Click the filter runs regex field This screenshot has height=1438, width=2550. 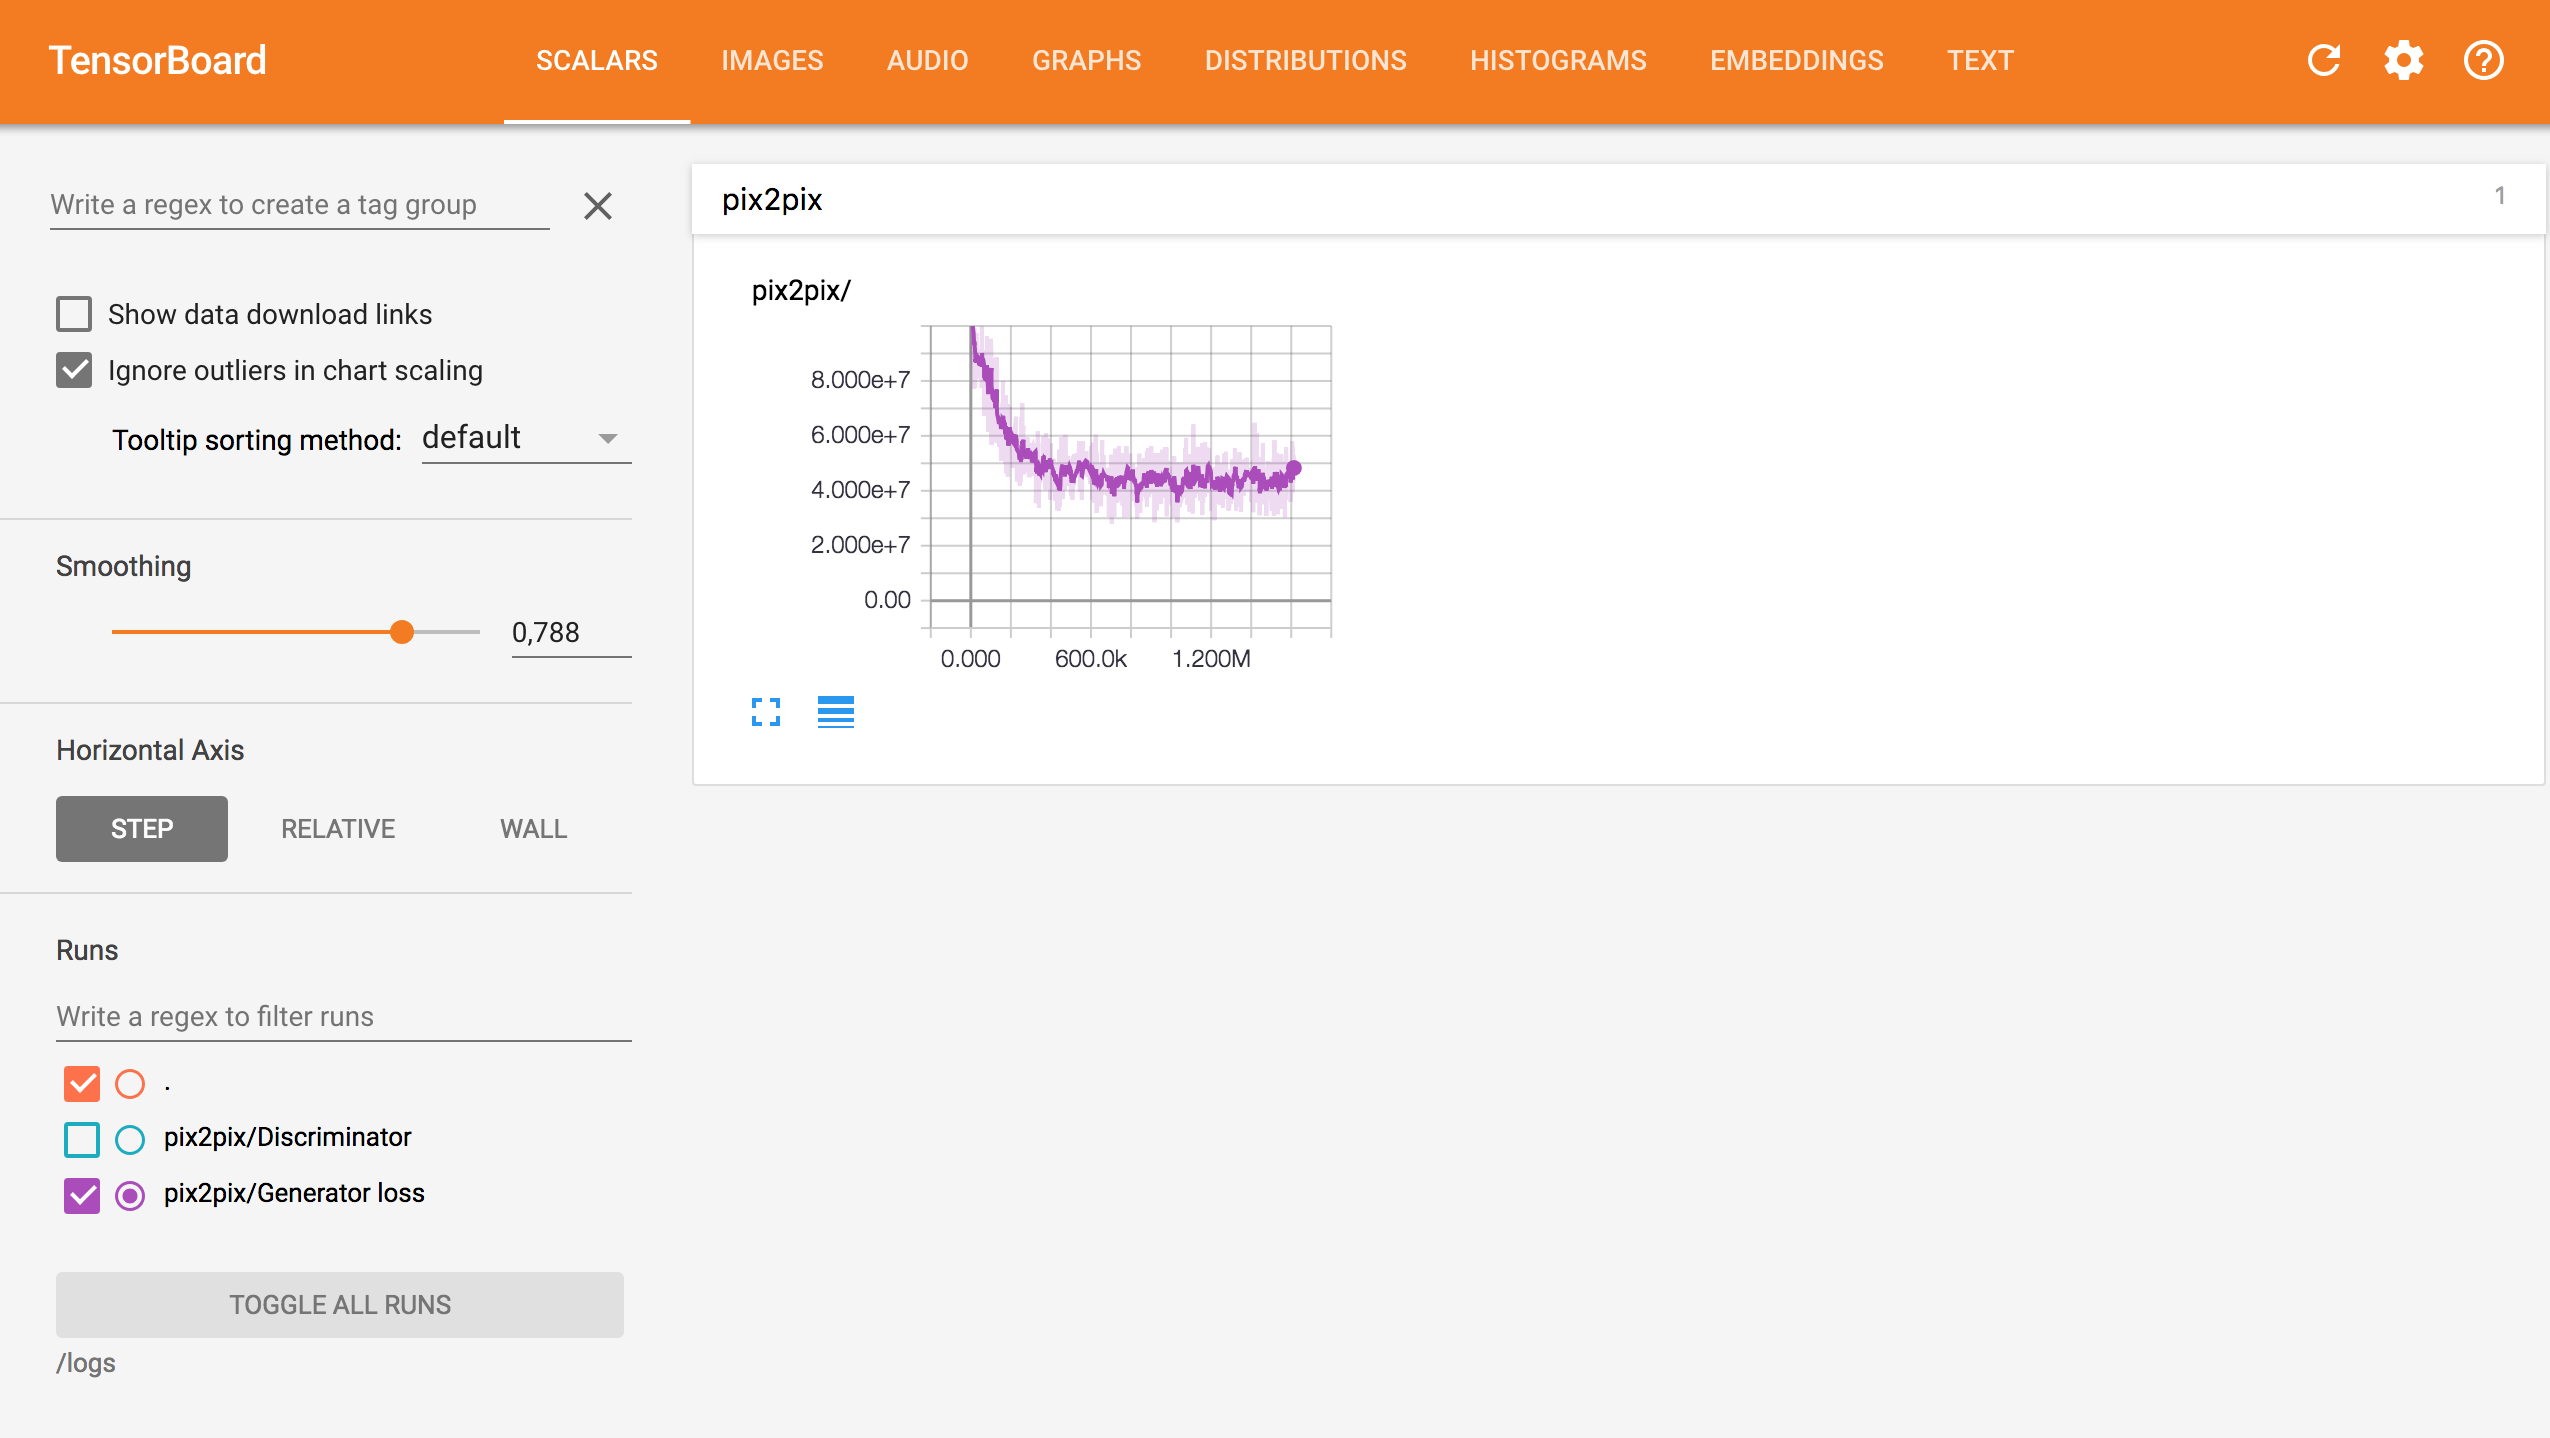[343, 1016]
